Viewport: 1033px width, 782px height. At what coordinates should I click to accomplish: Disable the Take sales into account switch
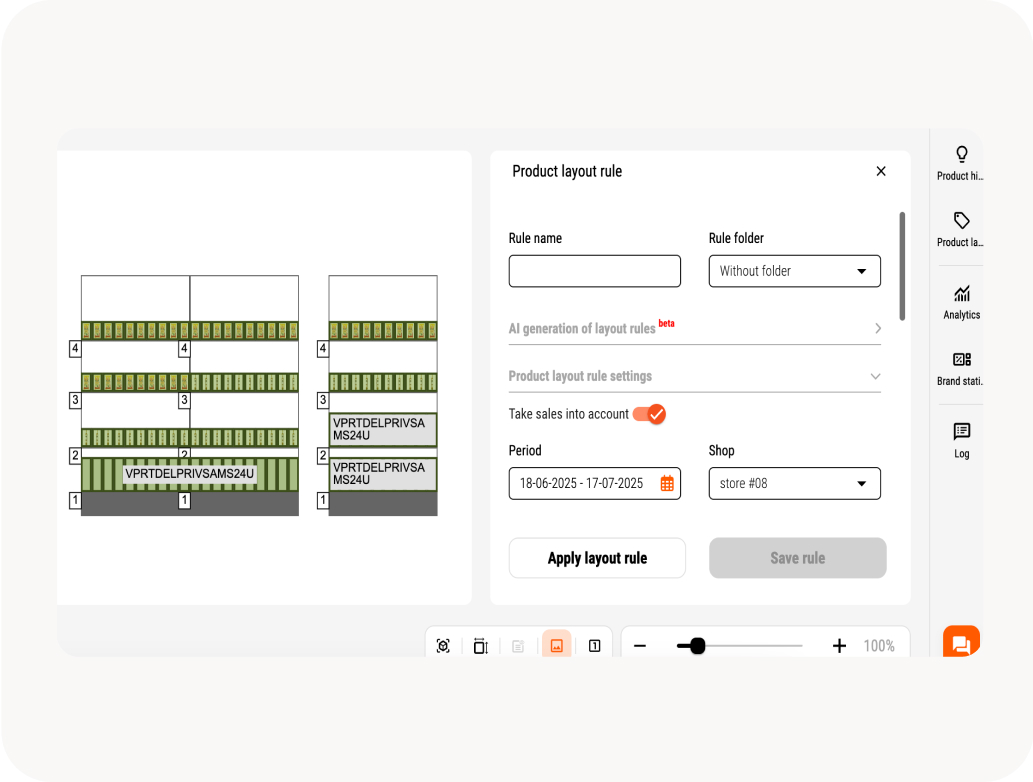click(650, 414)
